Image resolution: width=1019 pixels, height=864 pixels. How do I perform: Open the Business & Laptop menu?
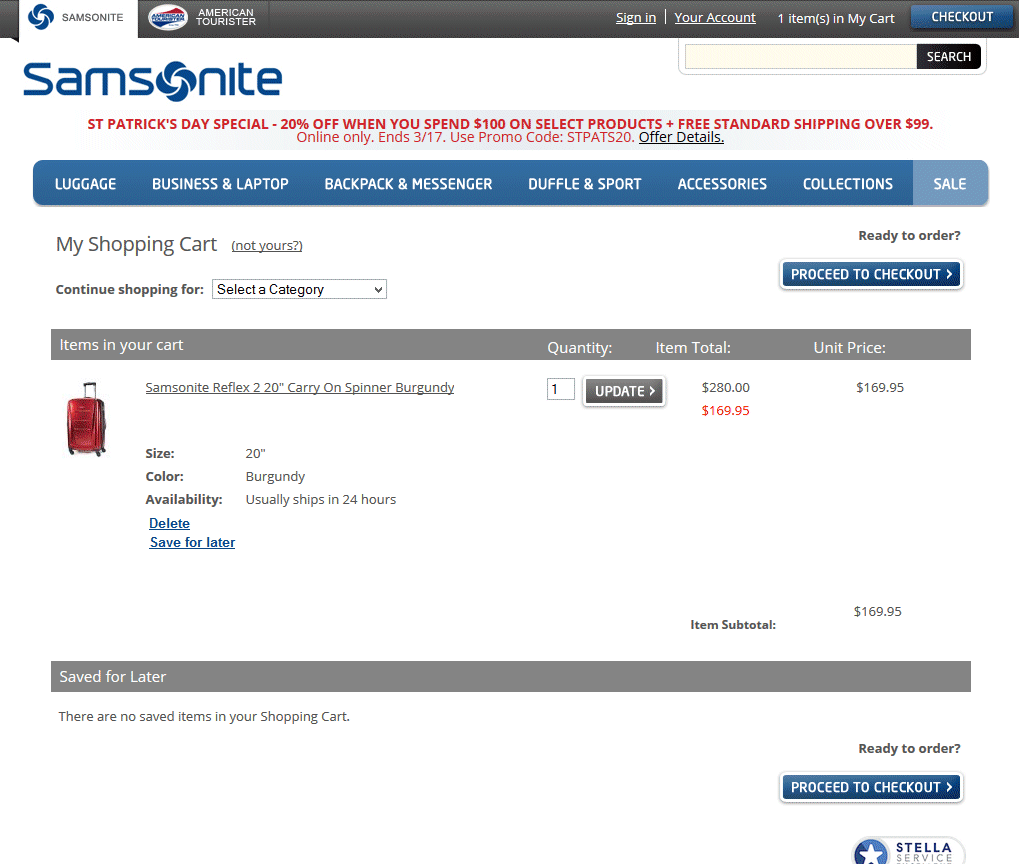pyautogui.click(x=220, y=184)
